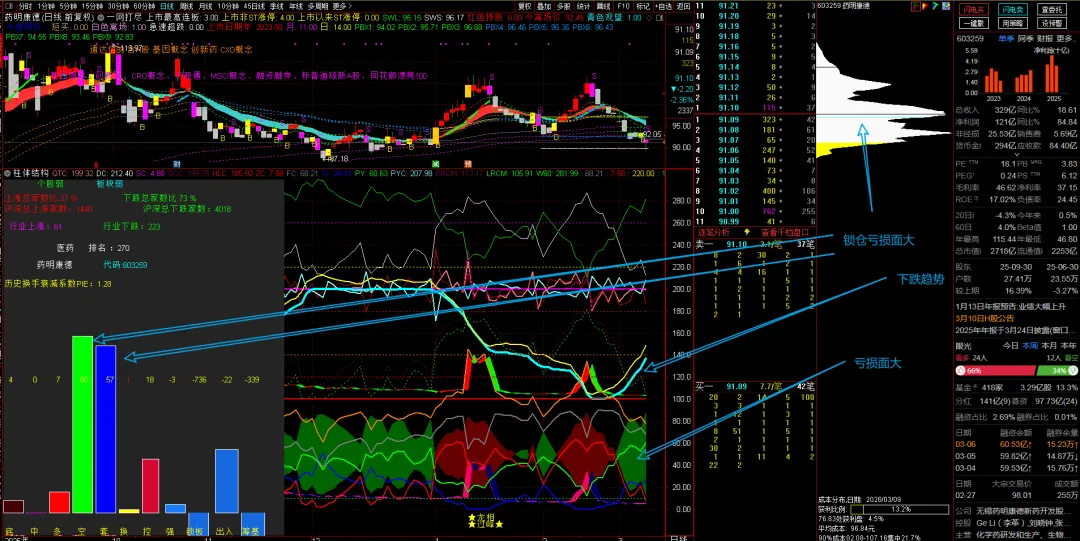Open the 多周期 multi-period view

[319, 6]
